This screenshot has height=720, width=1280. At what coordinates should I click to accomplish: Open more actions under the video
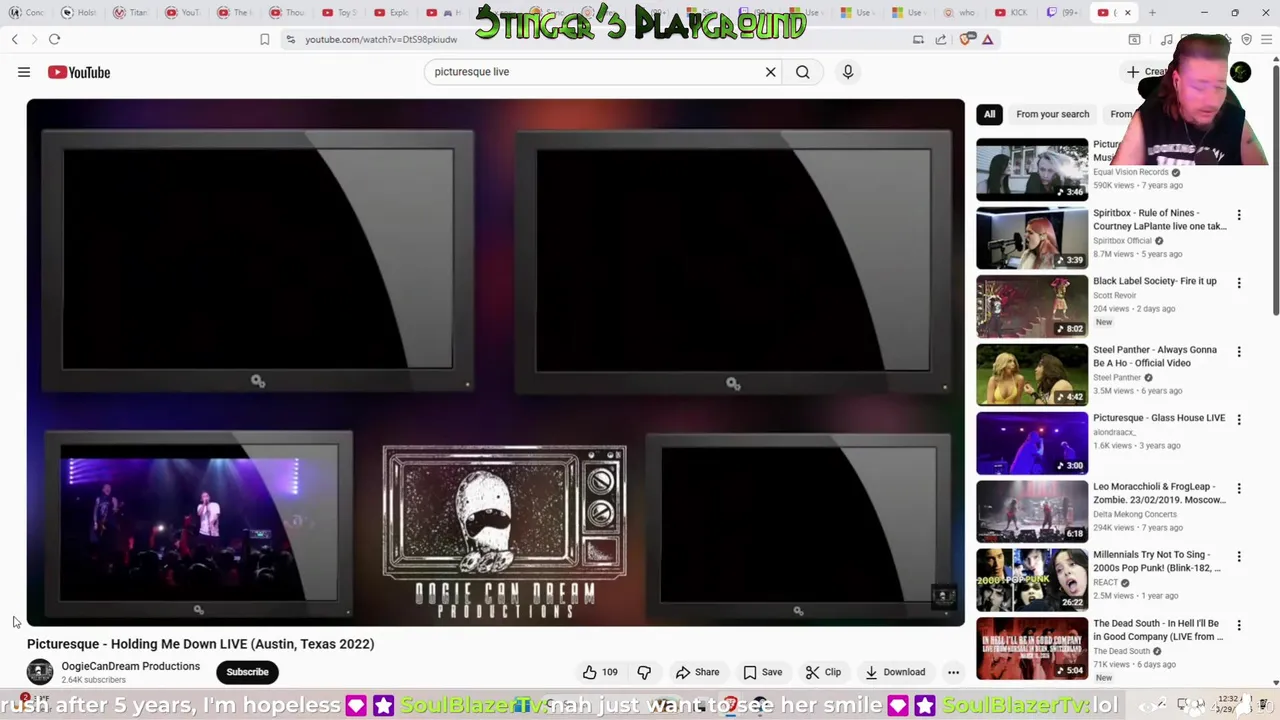tap(953, 672)
